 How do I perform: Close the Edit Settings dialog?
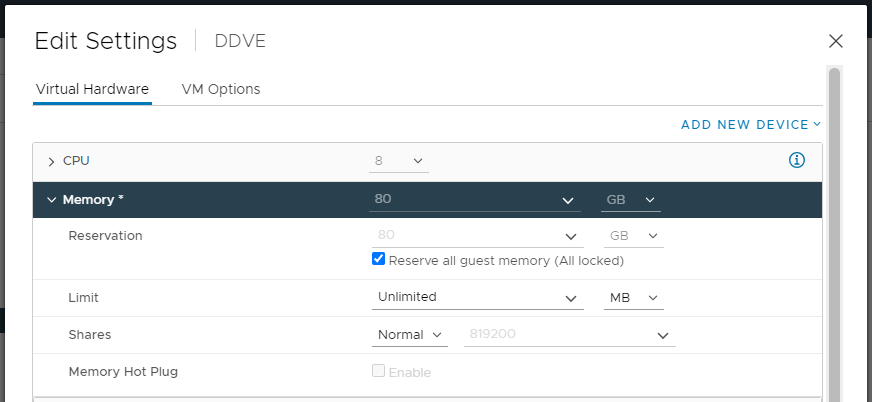coord(836,41)
